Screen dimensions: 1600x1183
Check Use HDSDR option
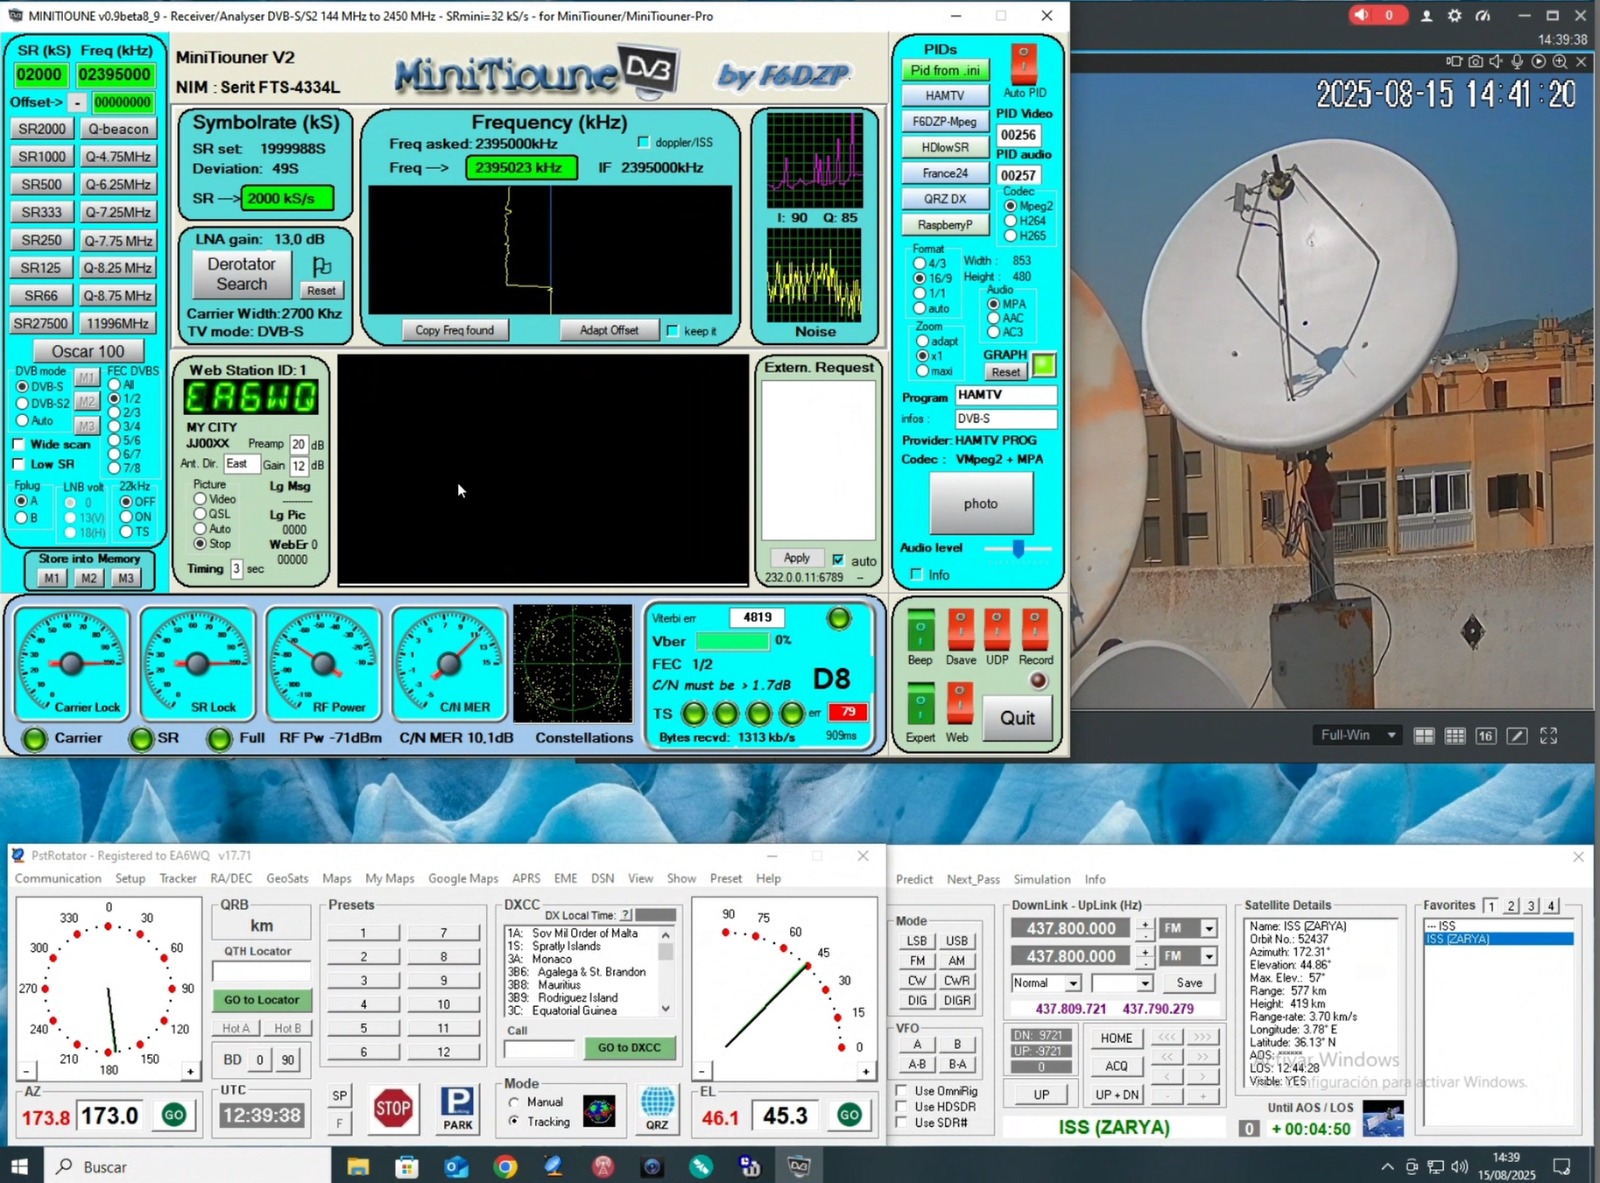pos(902,1107)
